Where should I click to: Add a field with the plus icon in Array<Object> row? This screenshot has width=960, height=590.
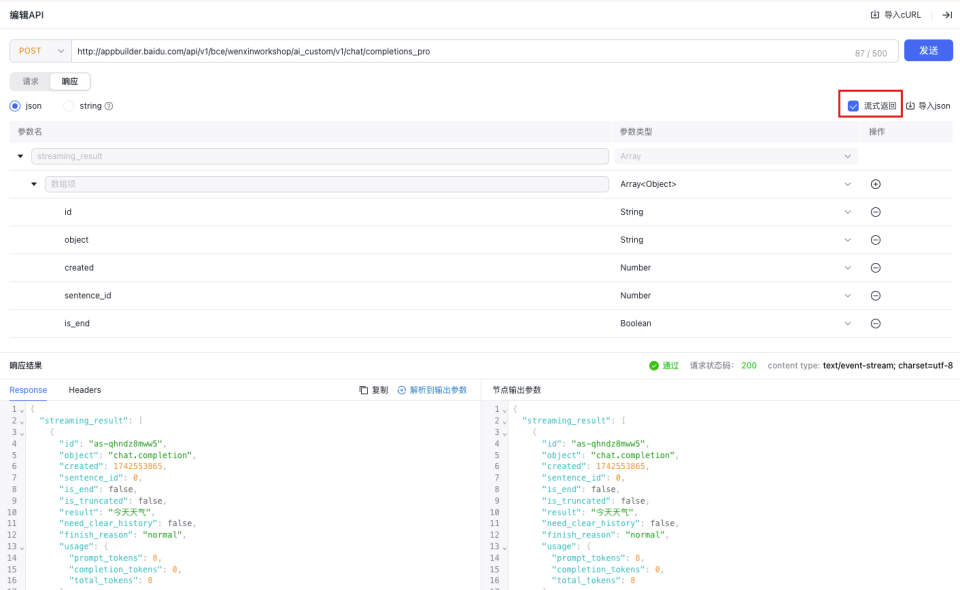click(x=876, y=184)
